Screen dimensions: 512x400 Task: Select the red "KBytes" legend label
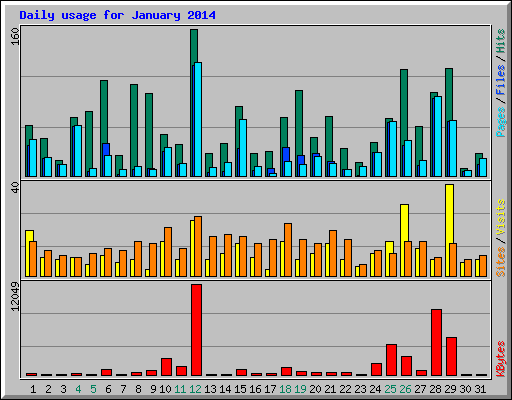click(x=501, y=359)
